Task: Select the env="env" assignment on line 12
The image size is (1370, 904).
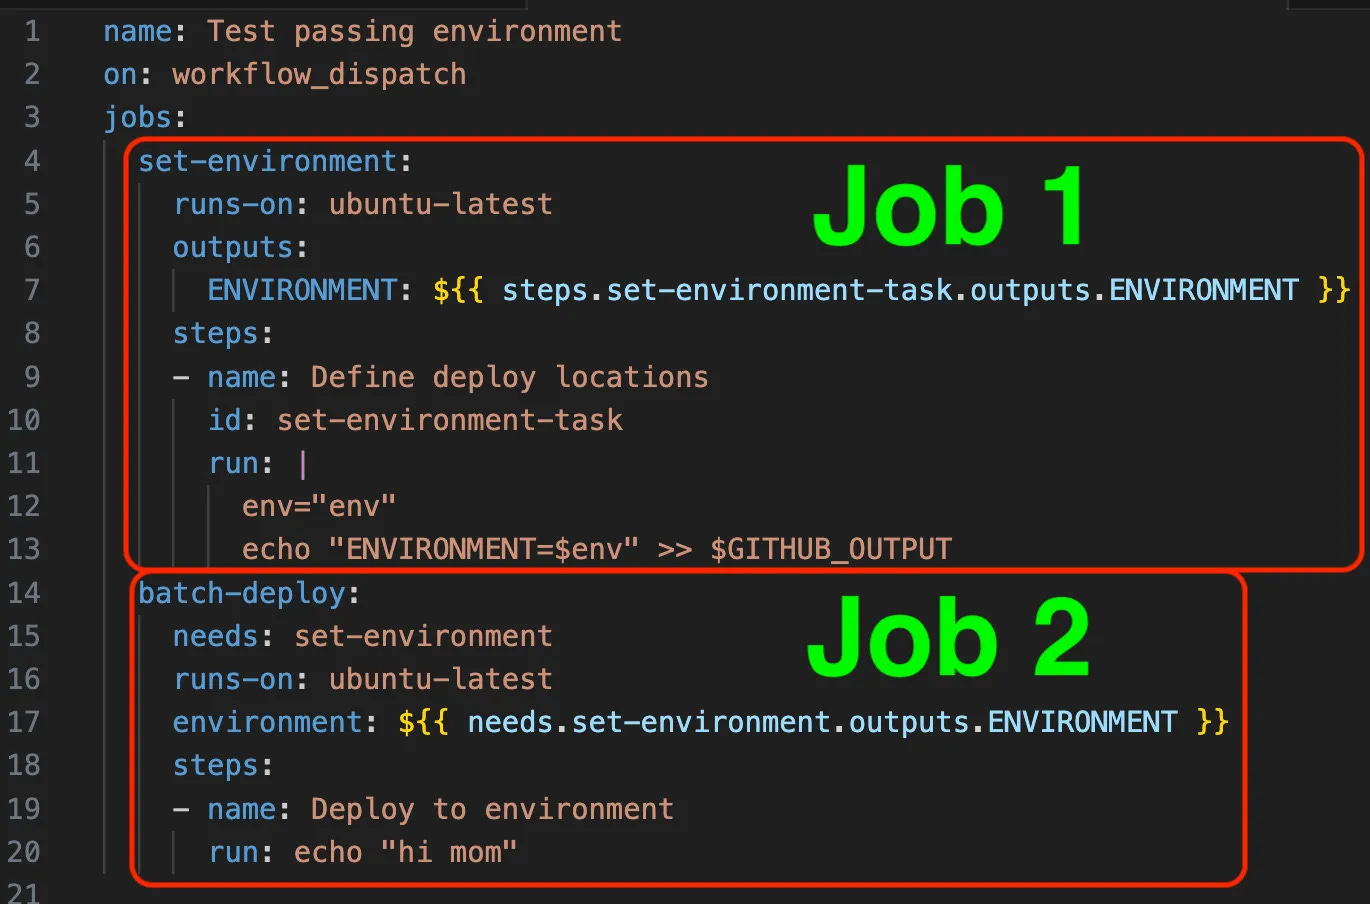Action: [318, 506]
